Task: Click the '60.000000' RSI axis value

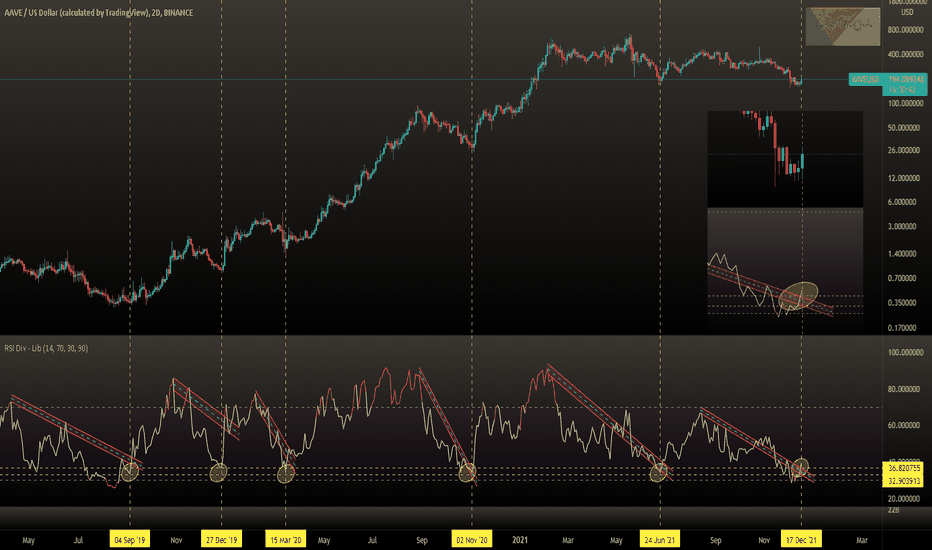Action: 903,425
